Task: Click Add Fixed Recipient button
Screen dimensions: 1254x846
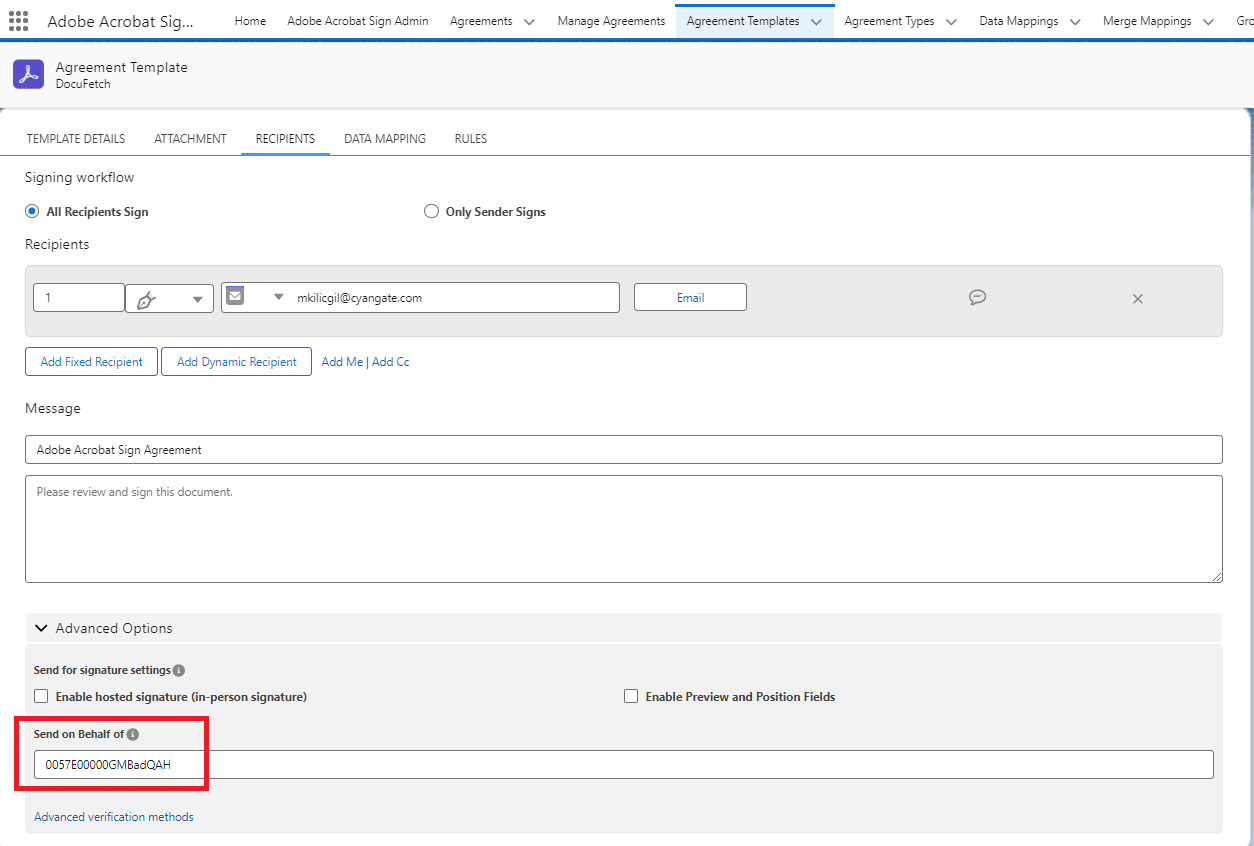Action: point(91,362)
